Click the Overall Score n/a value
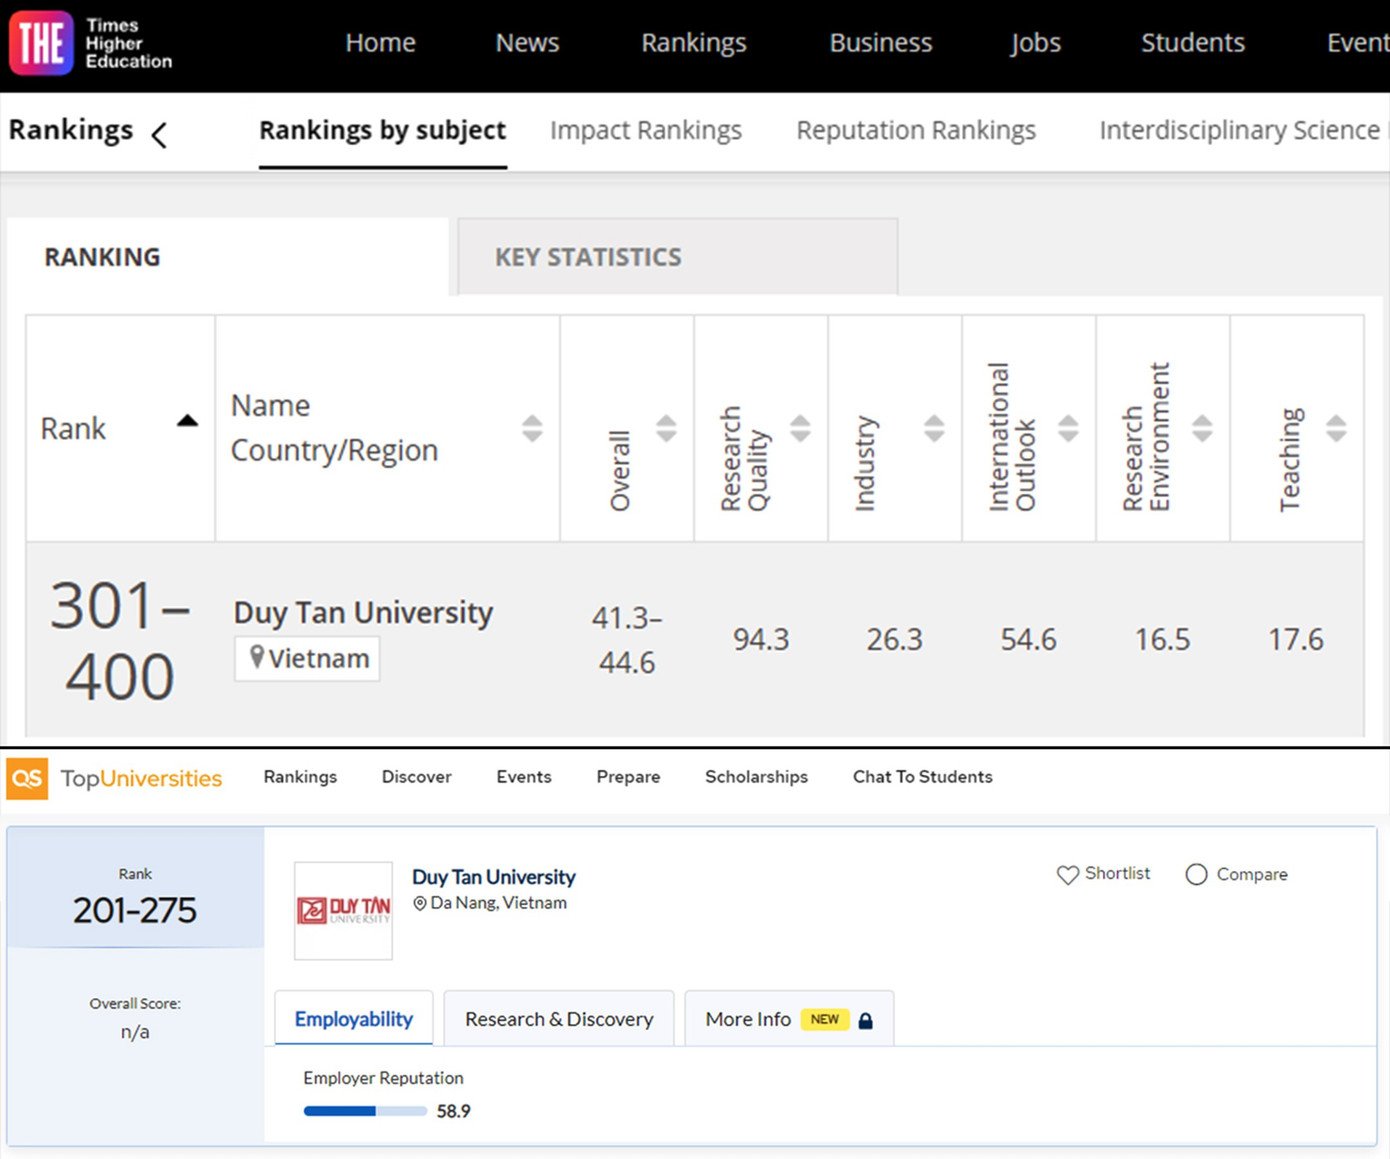The width and height of the screenshot is (1390, 1159). [135, 1032]
